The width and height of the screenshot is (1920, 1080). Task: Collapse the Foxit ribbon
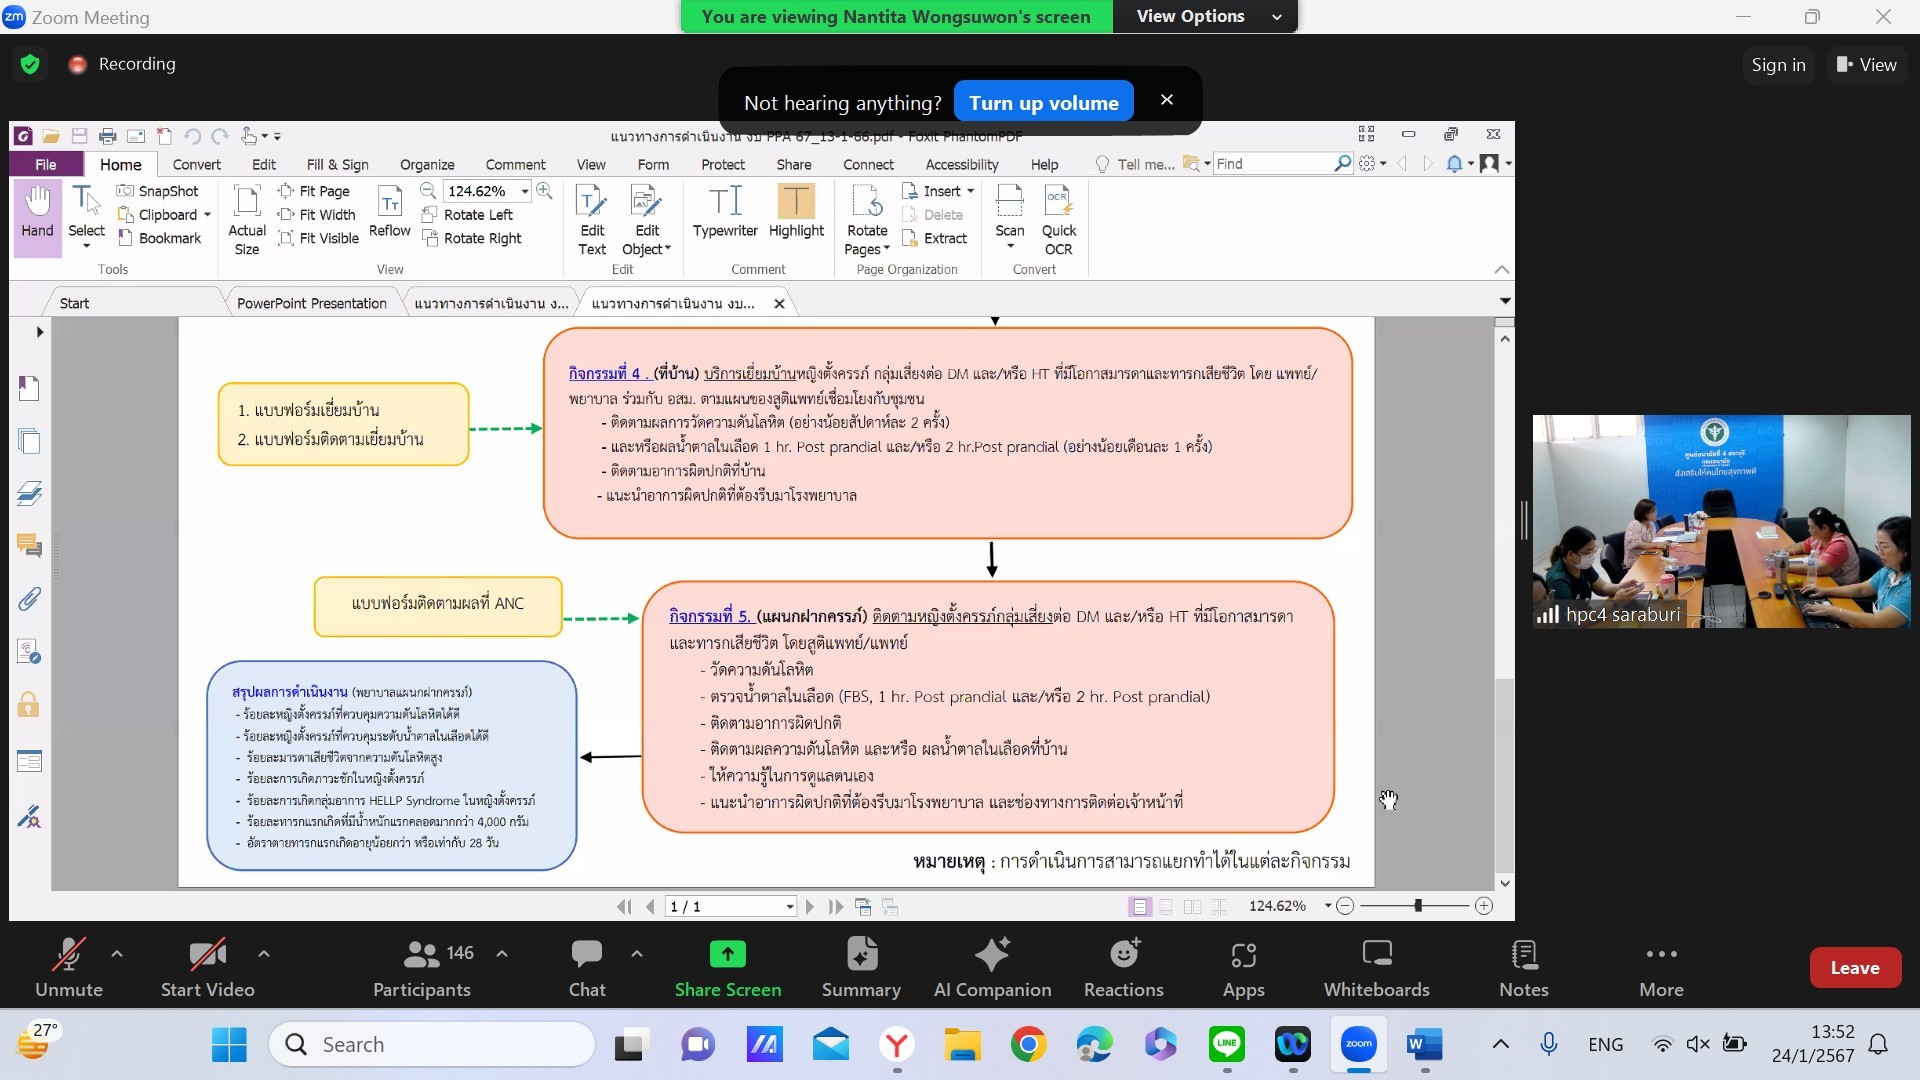point(1501,269)
